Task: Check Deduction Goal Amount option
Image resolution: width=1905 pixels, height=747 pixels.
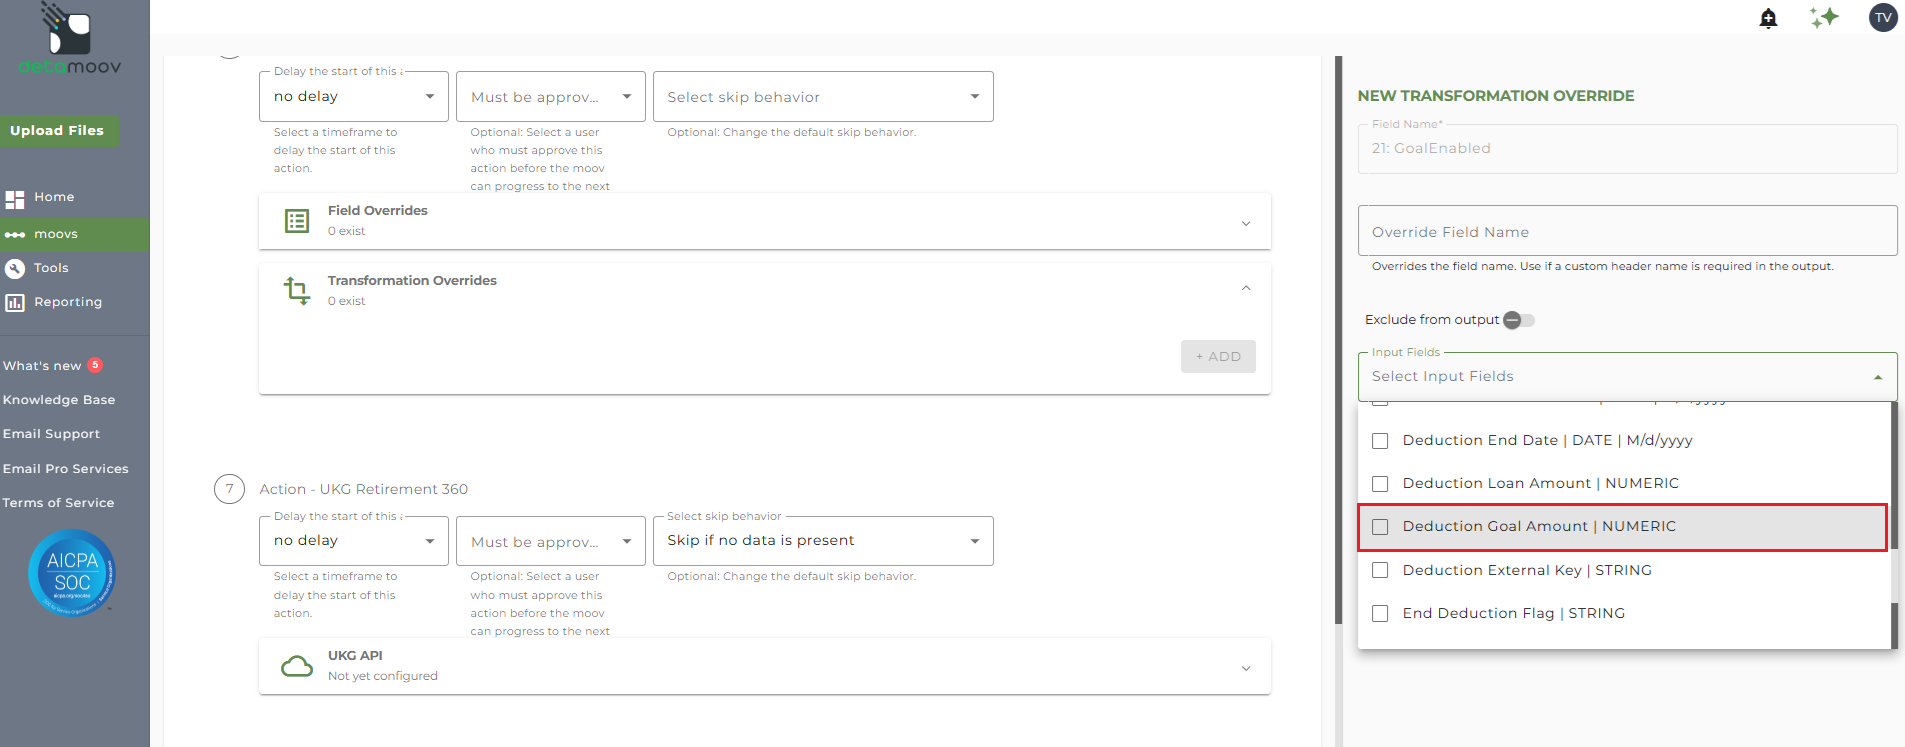Action: 1380,527
